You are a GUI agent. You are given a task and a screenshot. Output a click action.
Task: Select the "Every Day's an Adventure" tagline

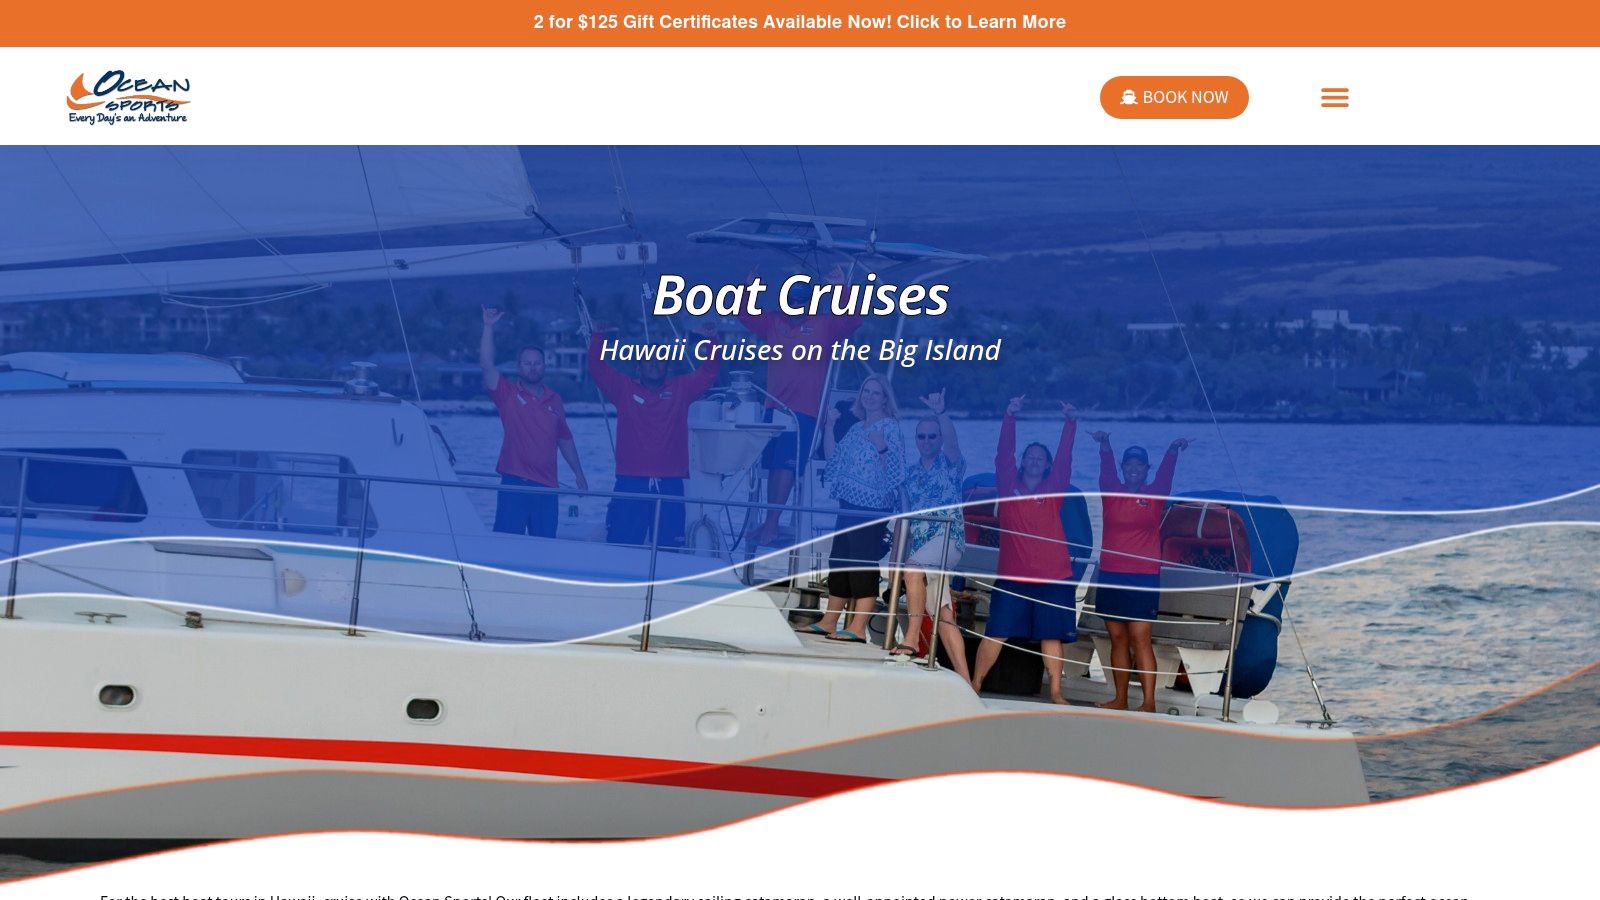pos(128,118)
